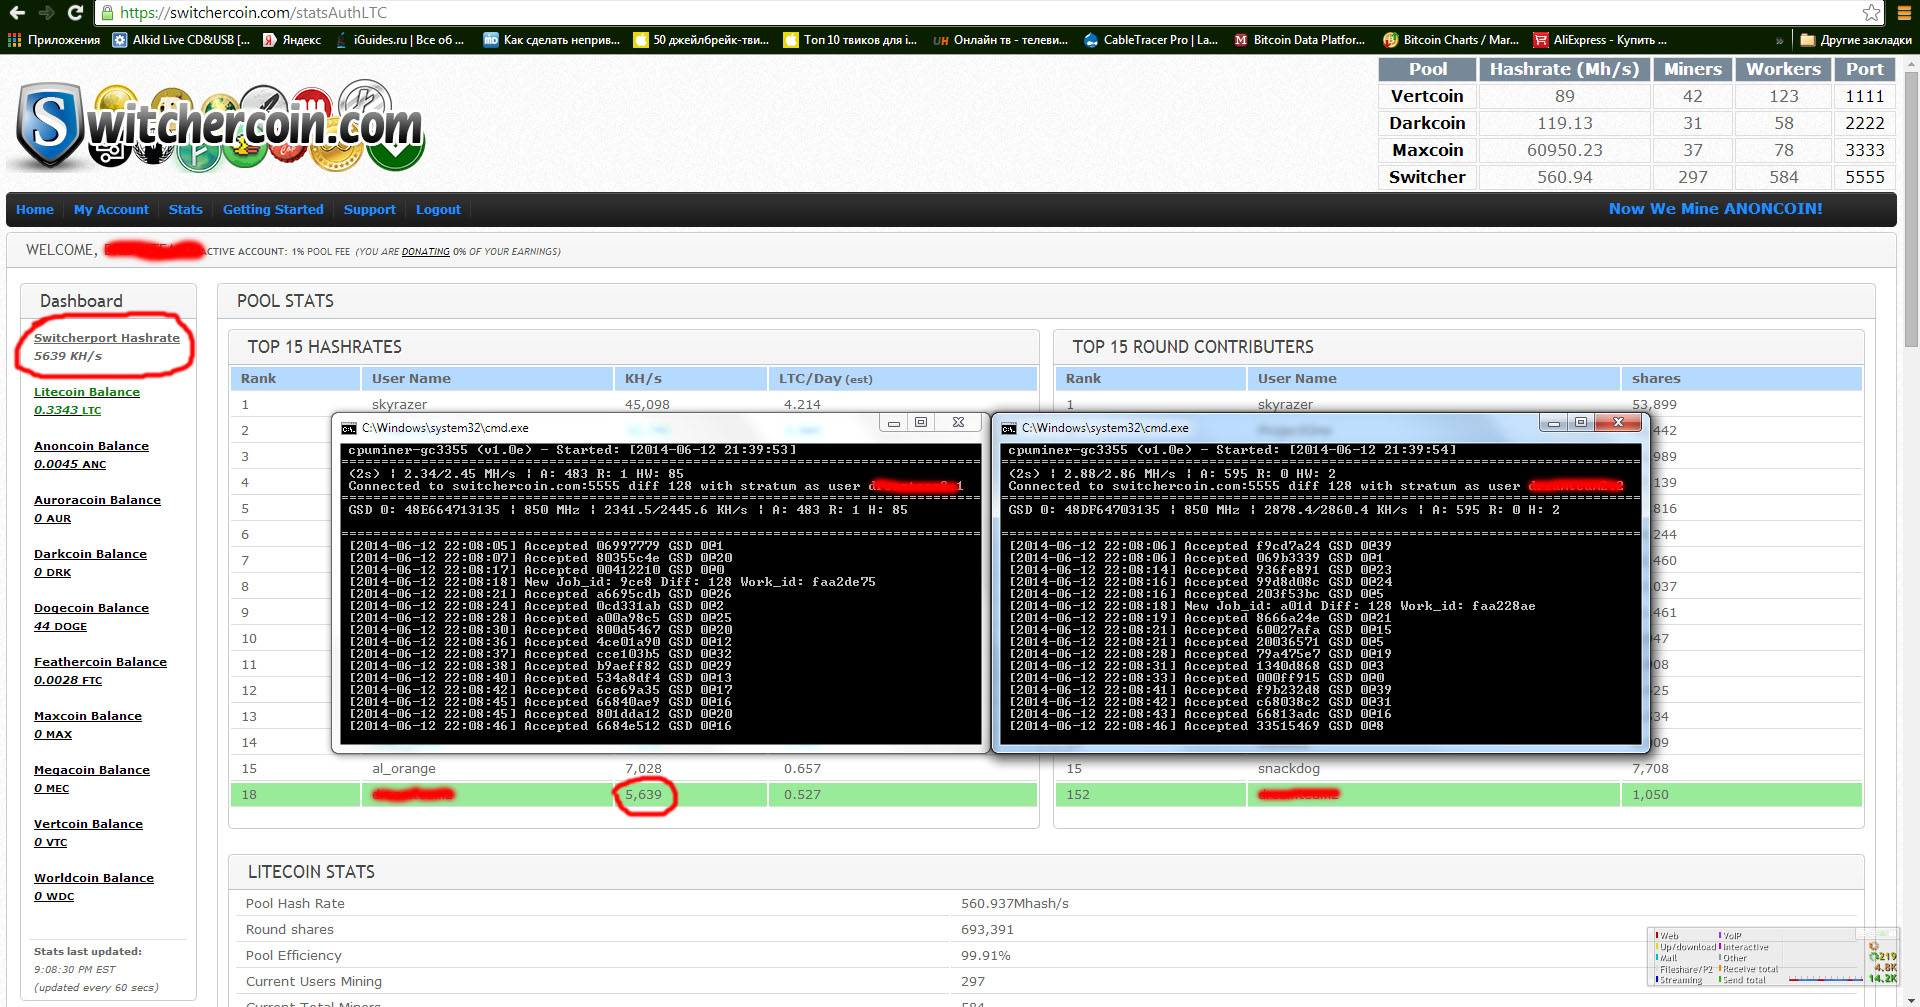Click Round shares value 693,391

click(987, 930)
